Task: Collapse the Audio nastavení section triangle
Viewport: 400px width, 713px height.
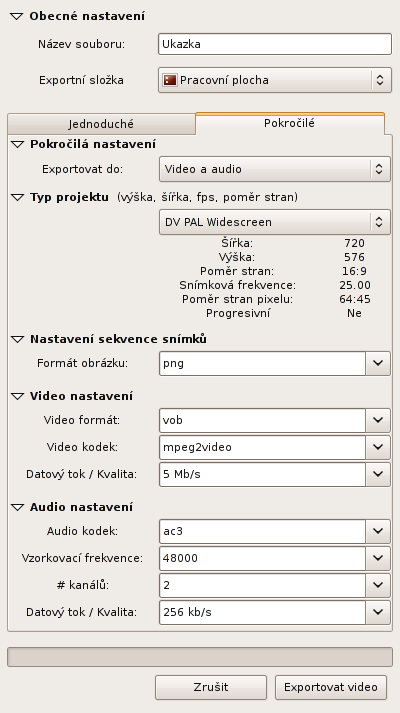Action: coord(17,507)
